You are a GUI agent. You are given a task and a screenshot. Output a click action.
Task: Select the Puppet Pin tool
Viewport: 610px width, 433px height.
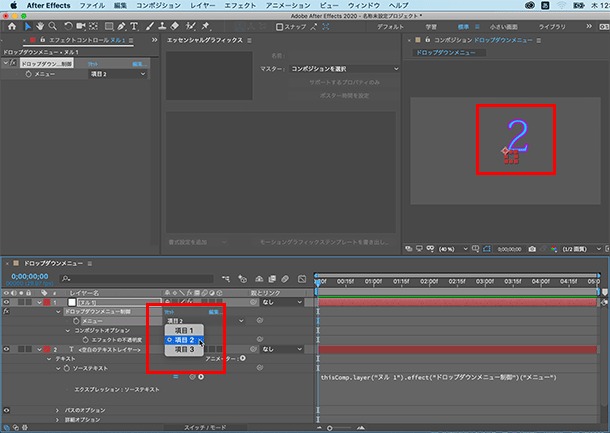(205, 26)
